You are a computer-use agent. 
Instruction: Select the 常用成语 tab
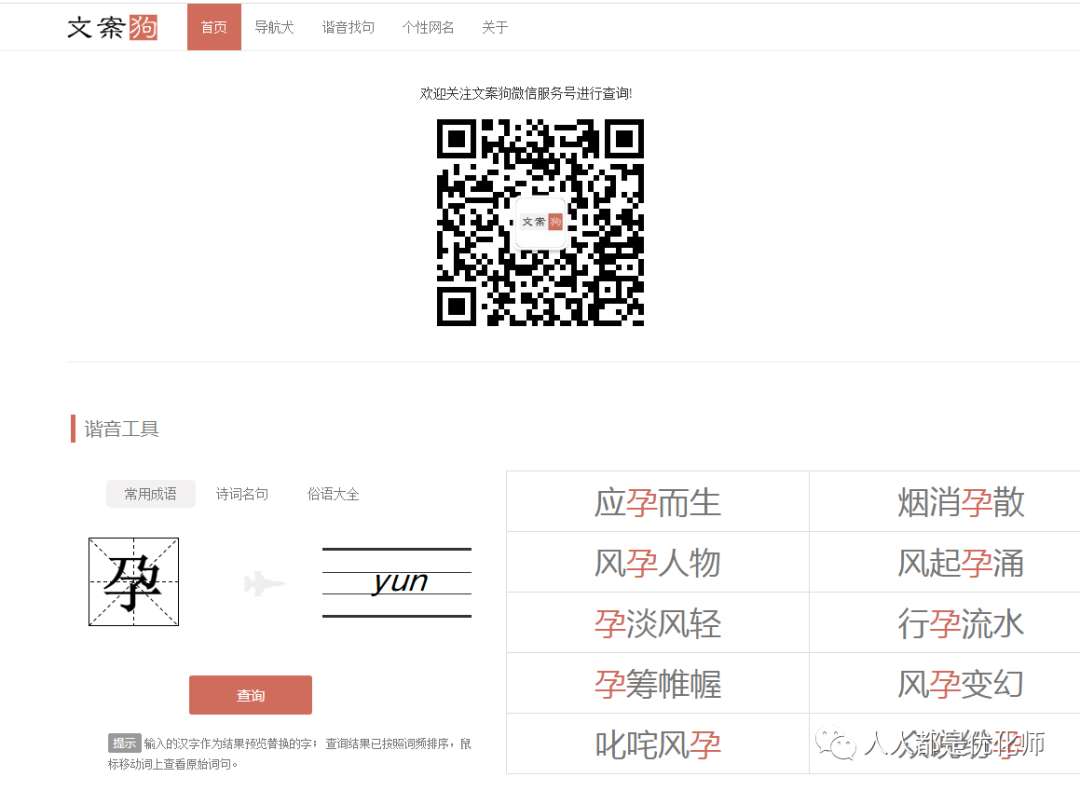tap(151, 493)
